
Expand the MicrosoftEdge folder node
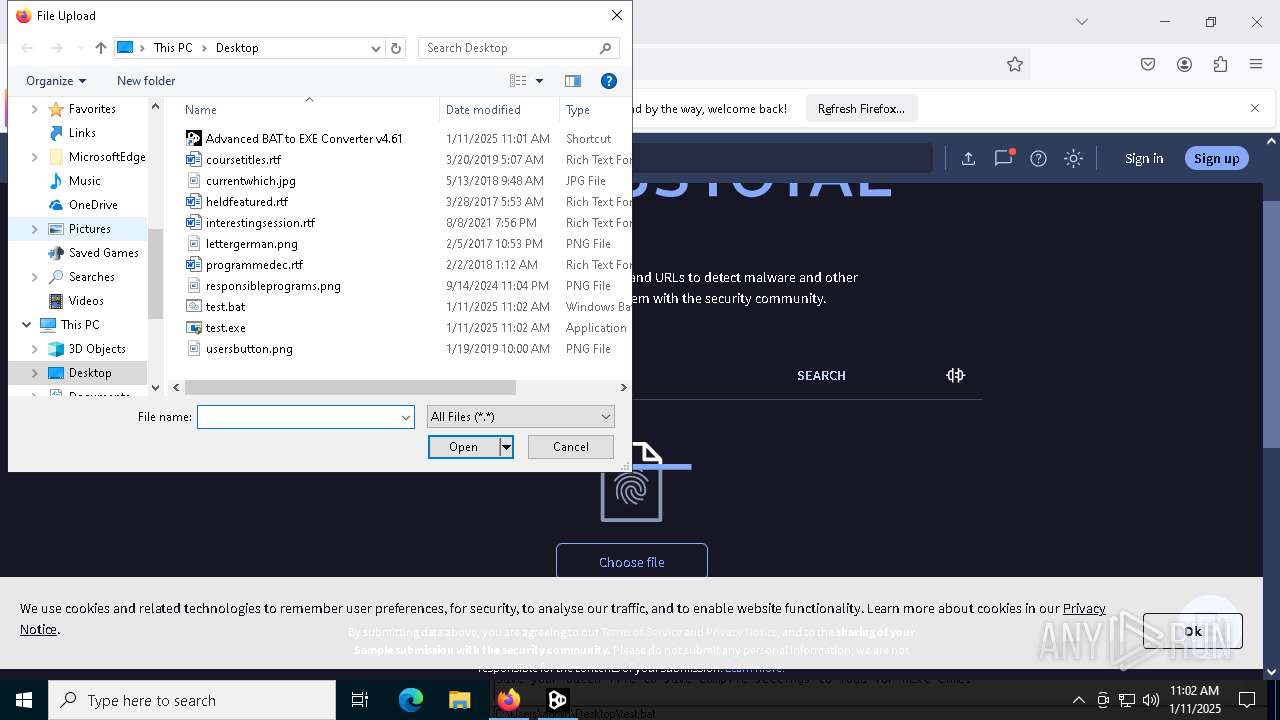click(35, 157)
